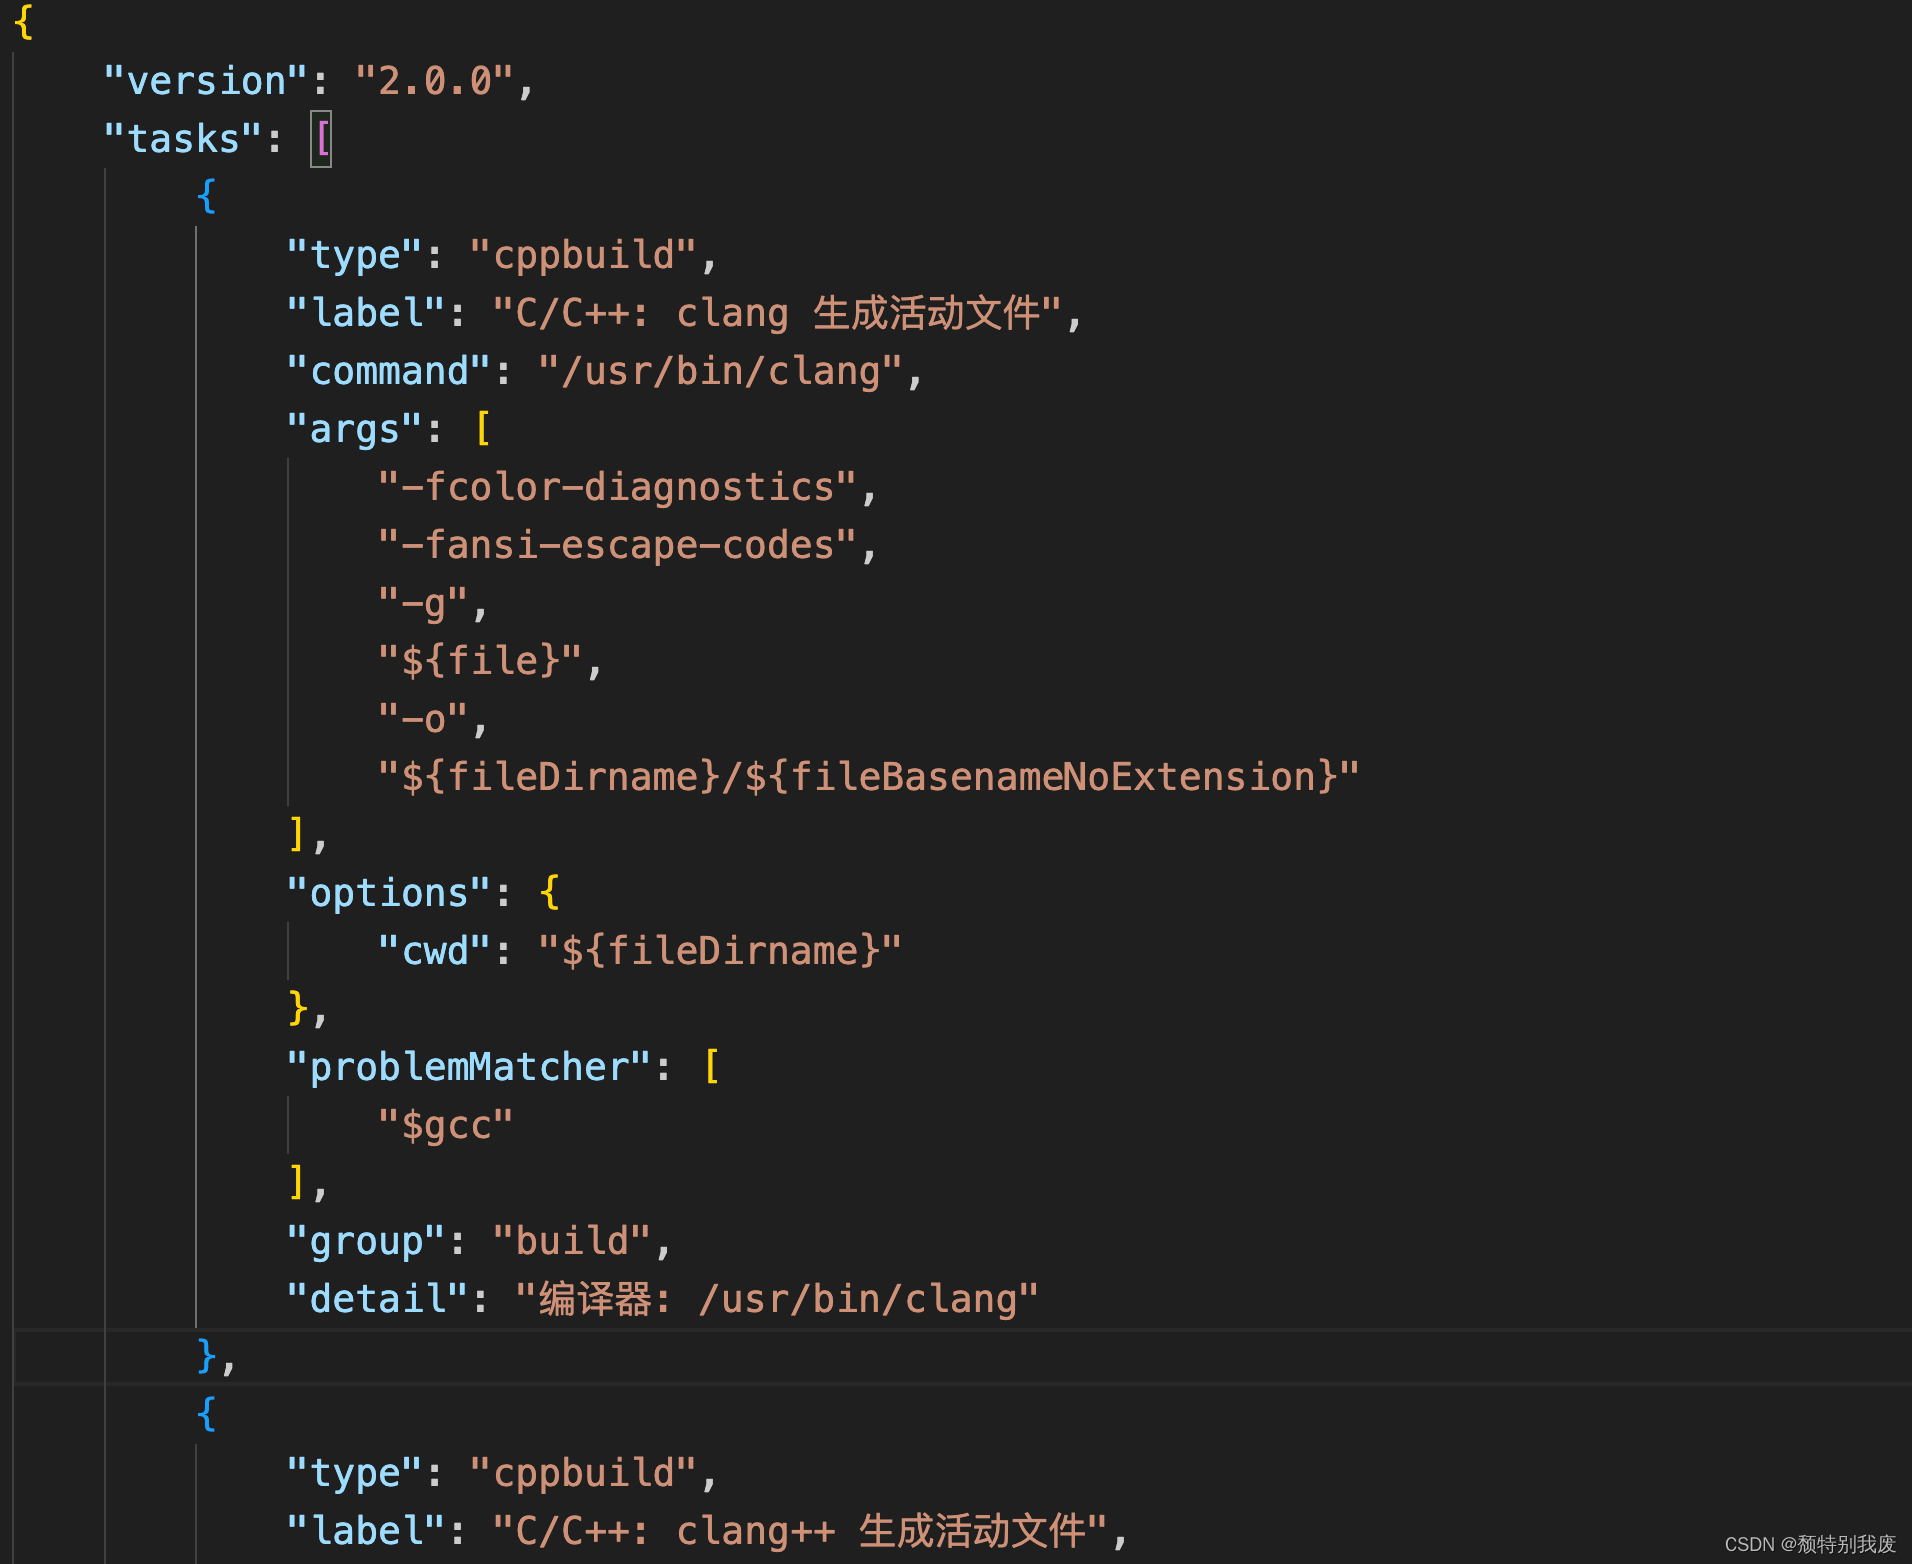Place cursor at highlighted tasks opening bracket

coord(321,139)
